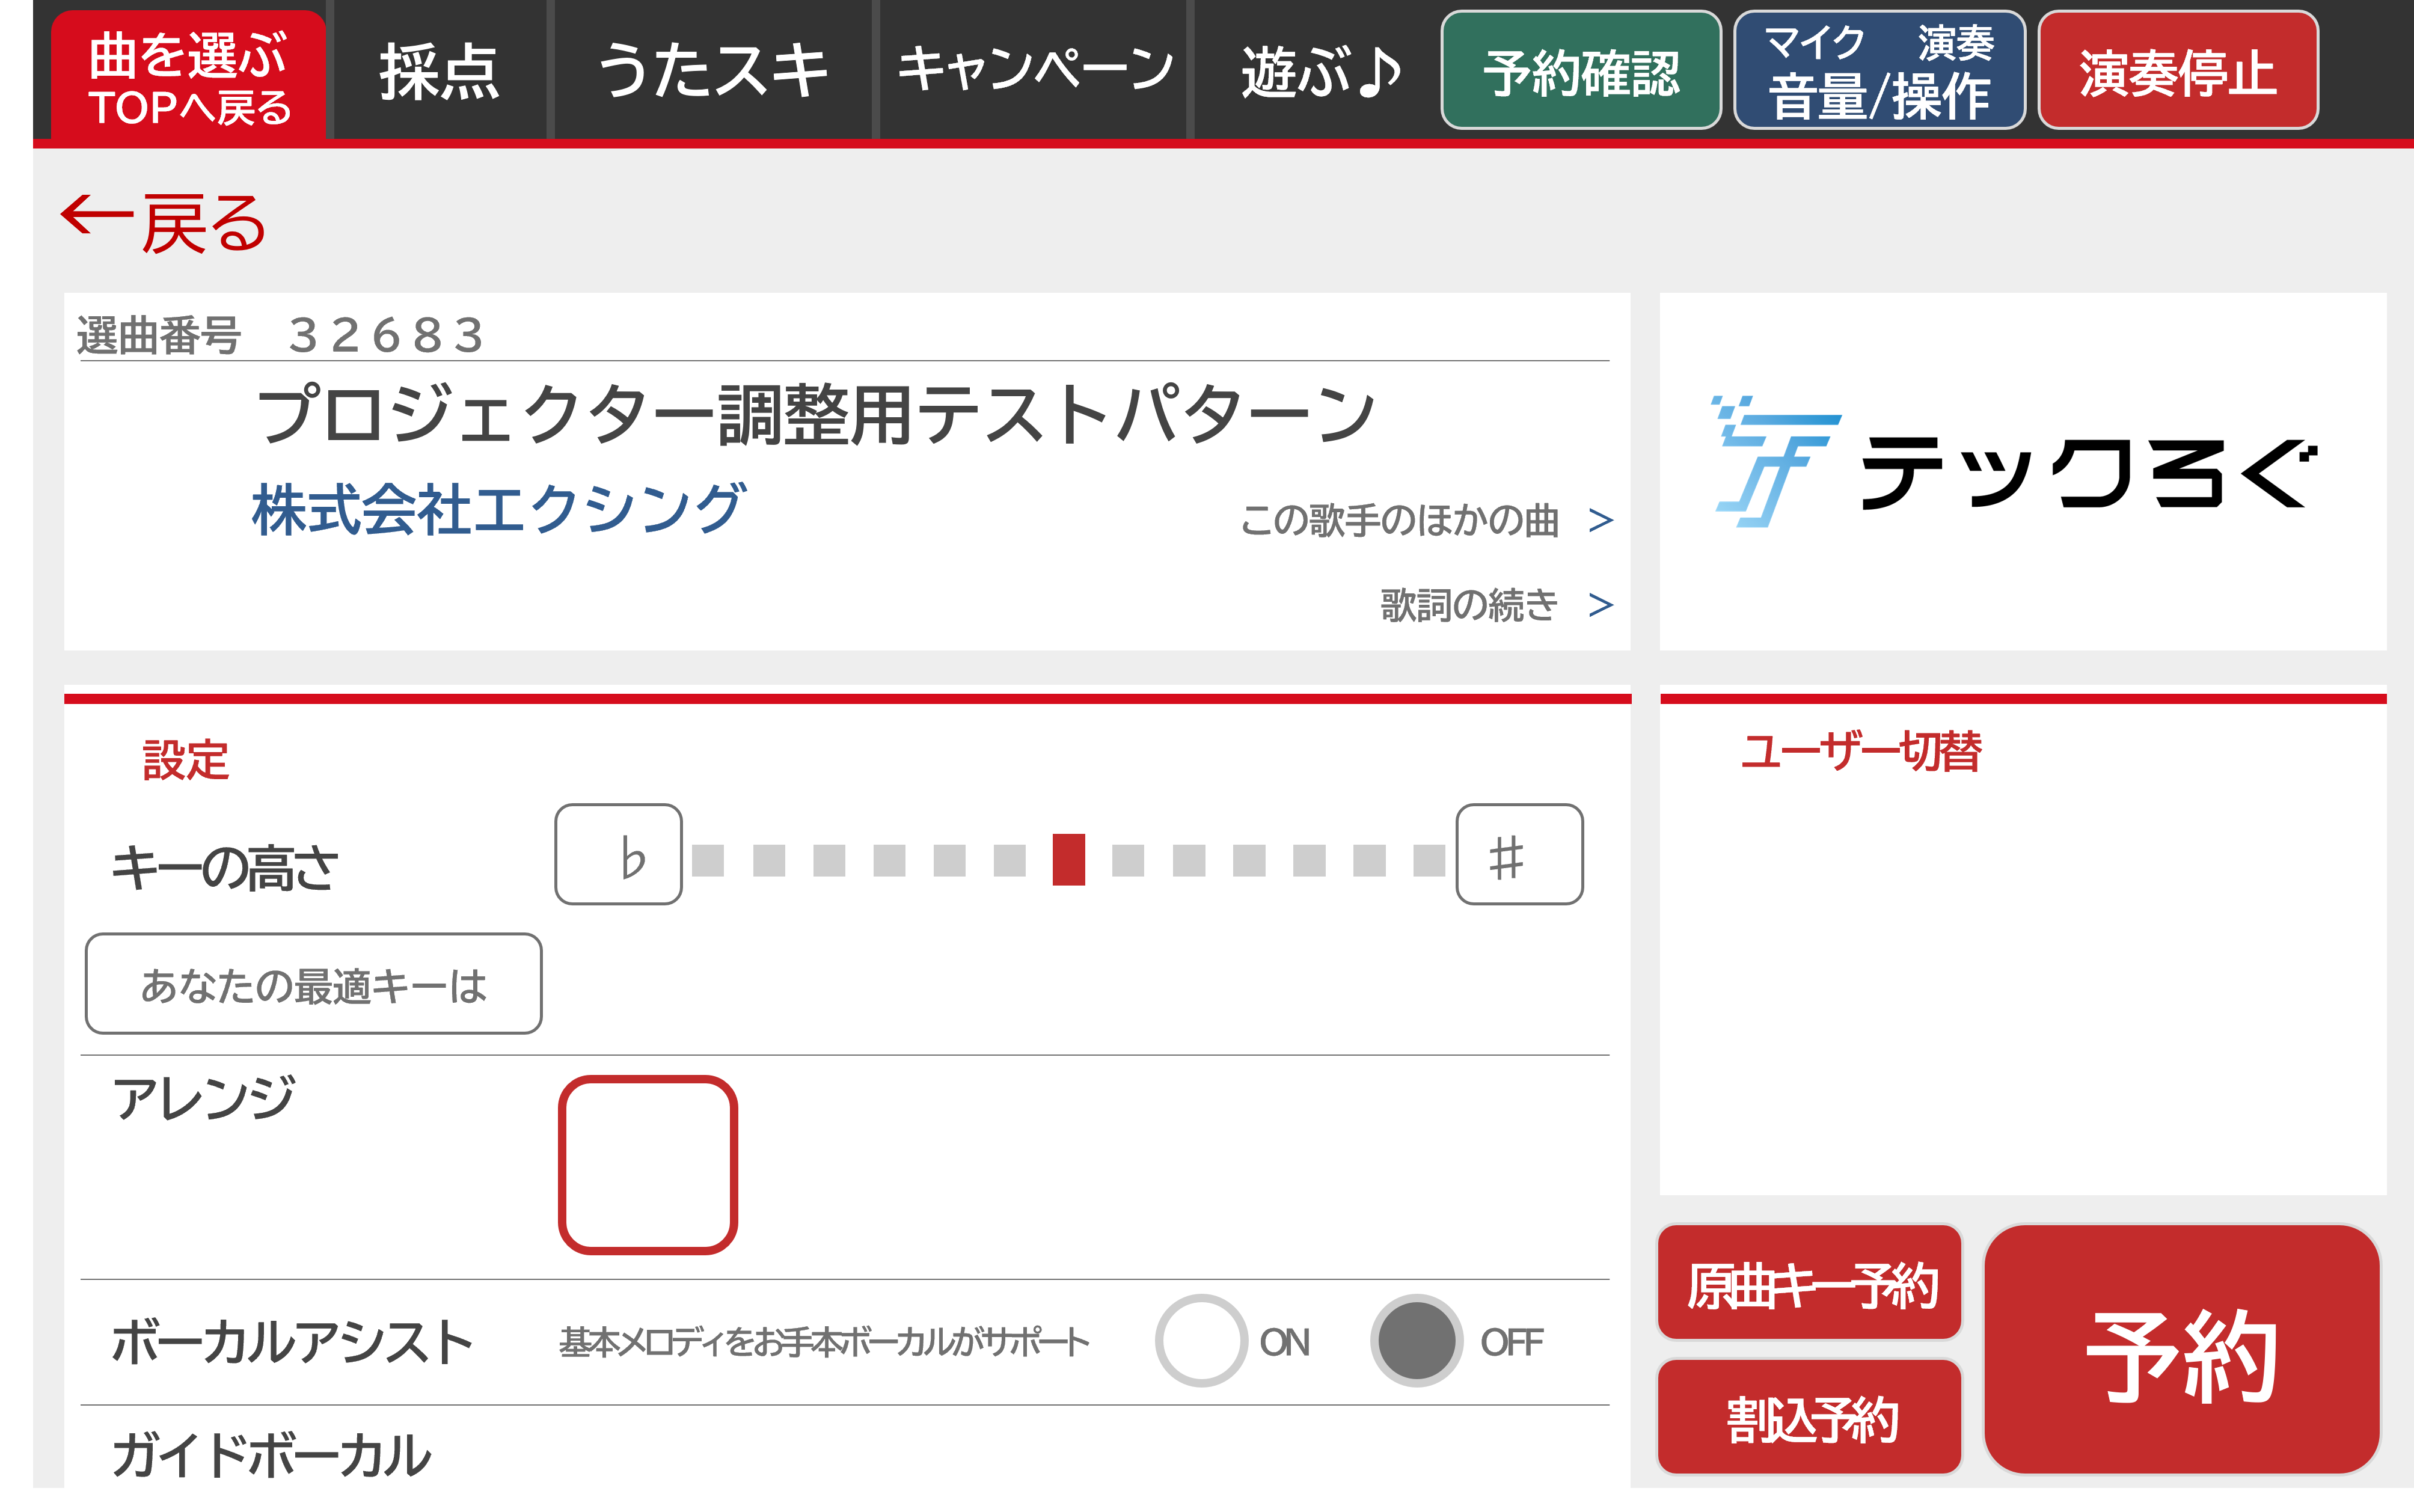Stop playback with 演奏停止

2178,70
